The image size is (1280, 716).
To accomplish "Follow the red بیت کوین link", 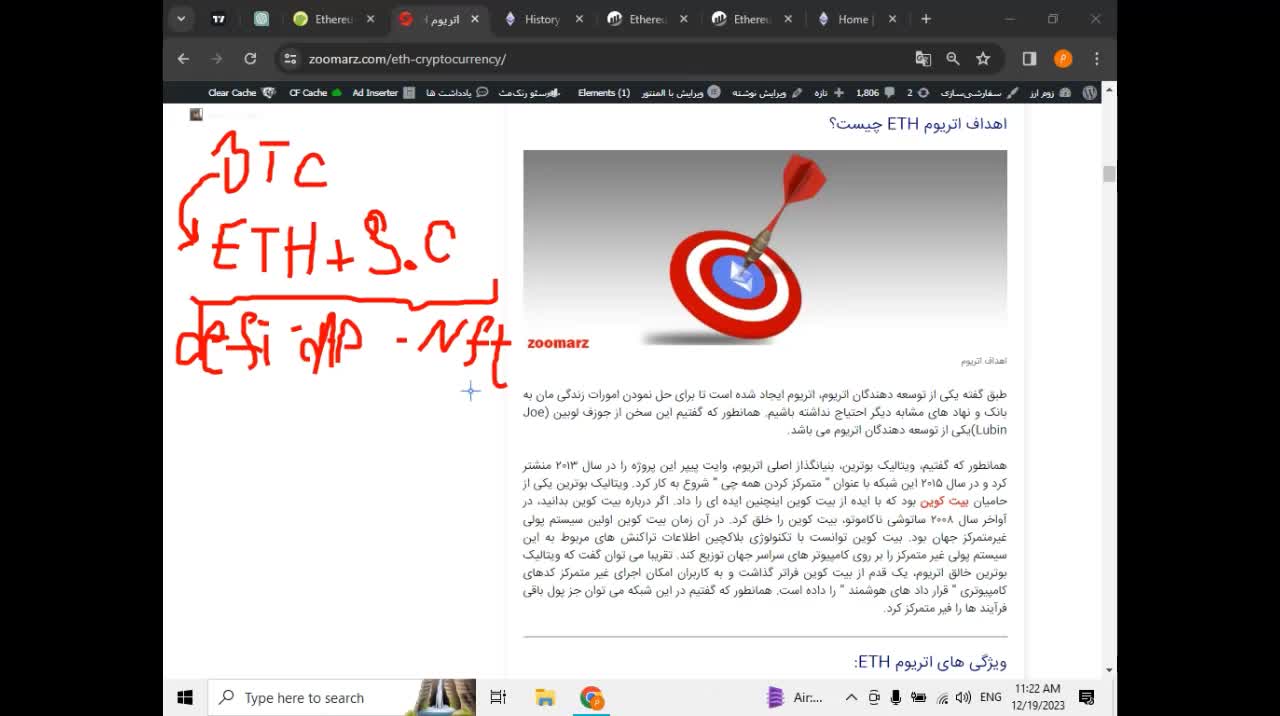I will click(x=945, y=501).
